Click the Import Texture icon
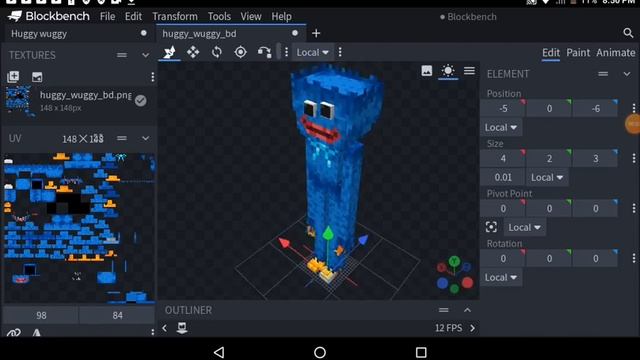The image size is (640, 360). [13, 77]
